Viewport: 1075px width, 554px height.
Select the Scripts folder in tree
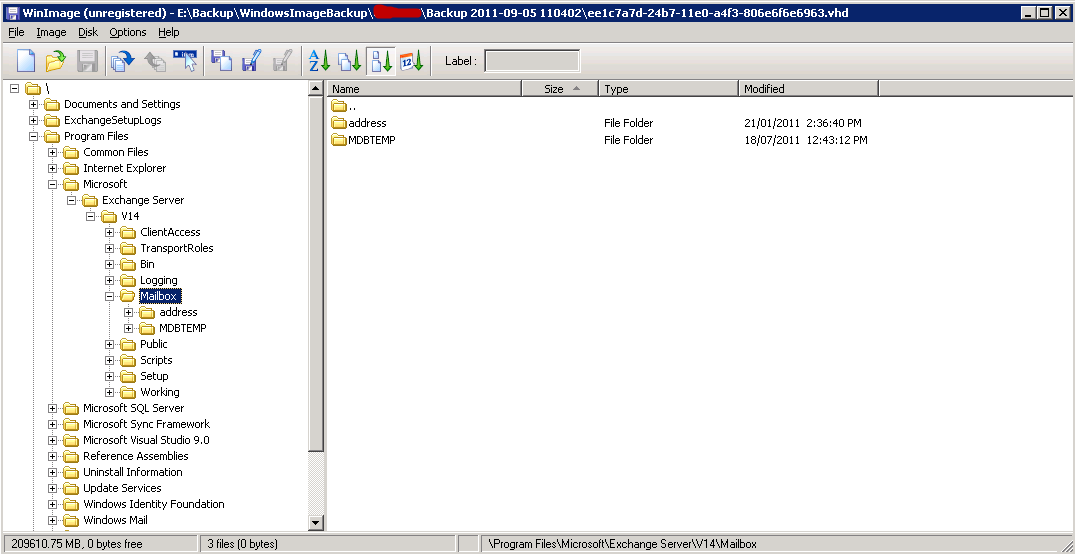(x=156, y=360)
